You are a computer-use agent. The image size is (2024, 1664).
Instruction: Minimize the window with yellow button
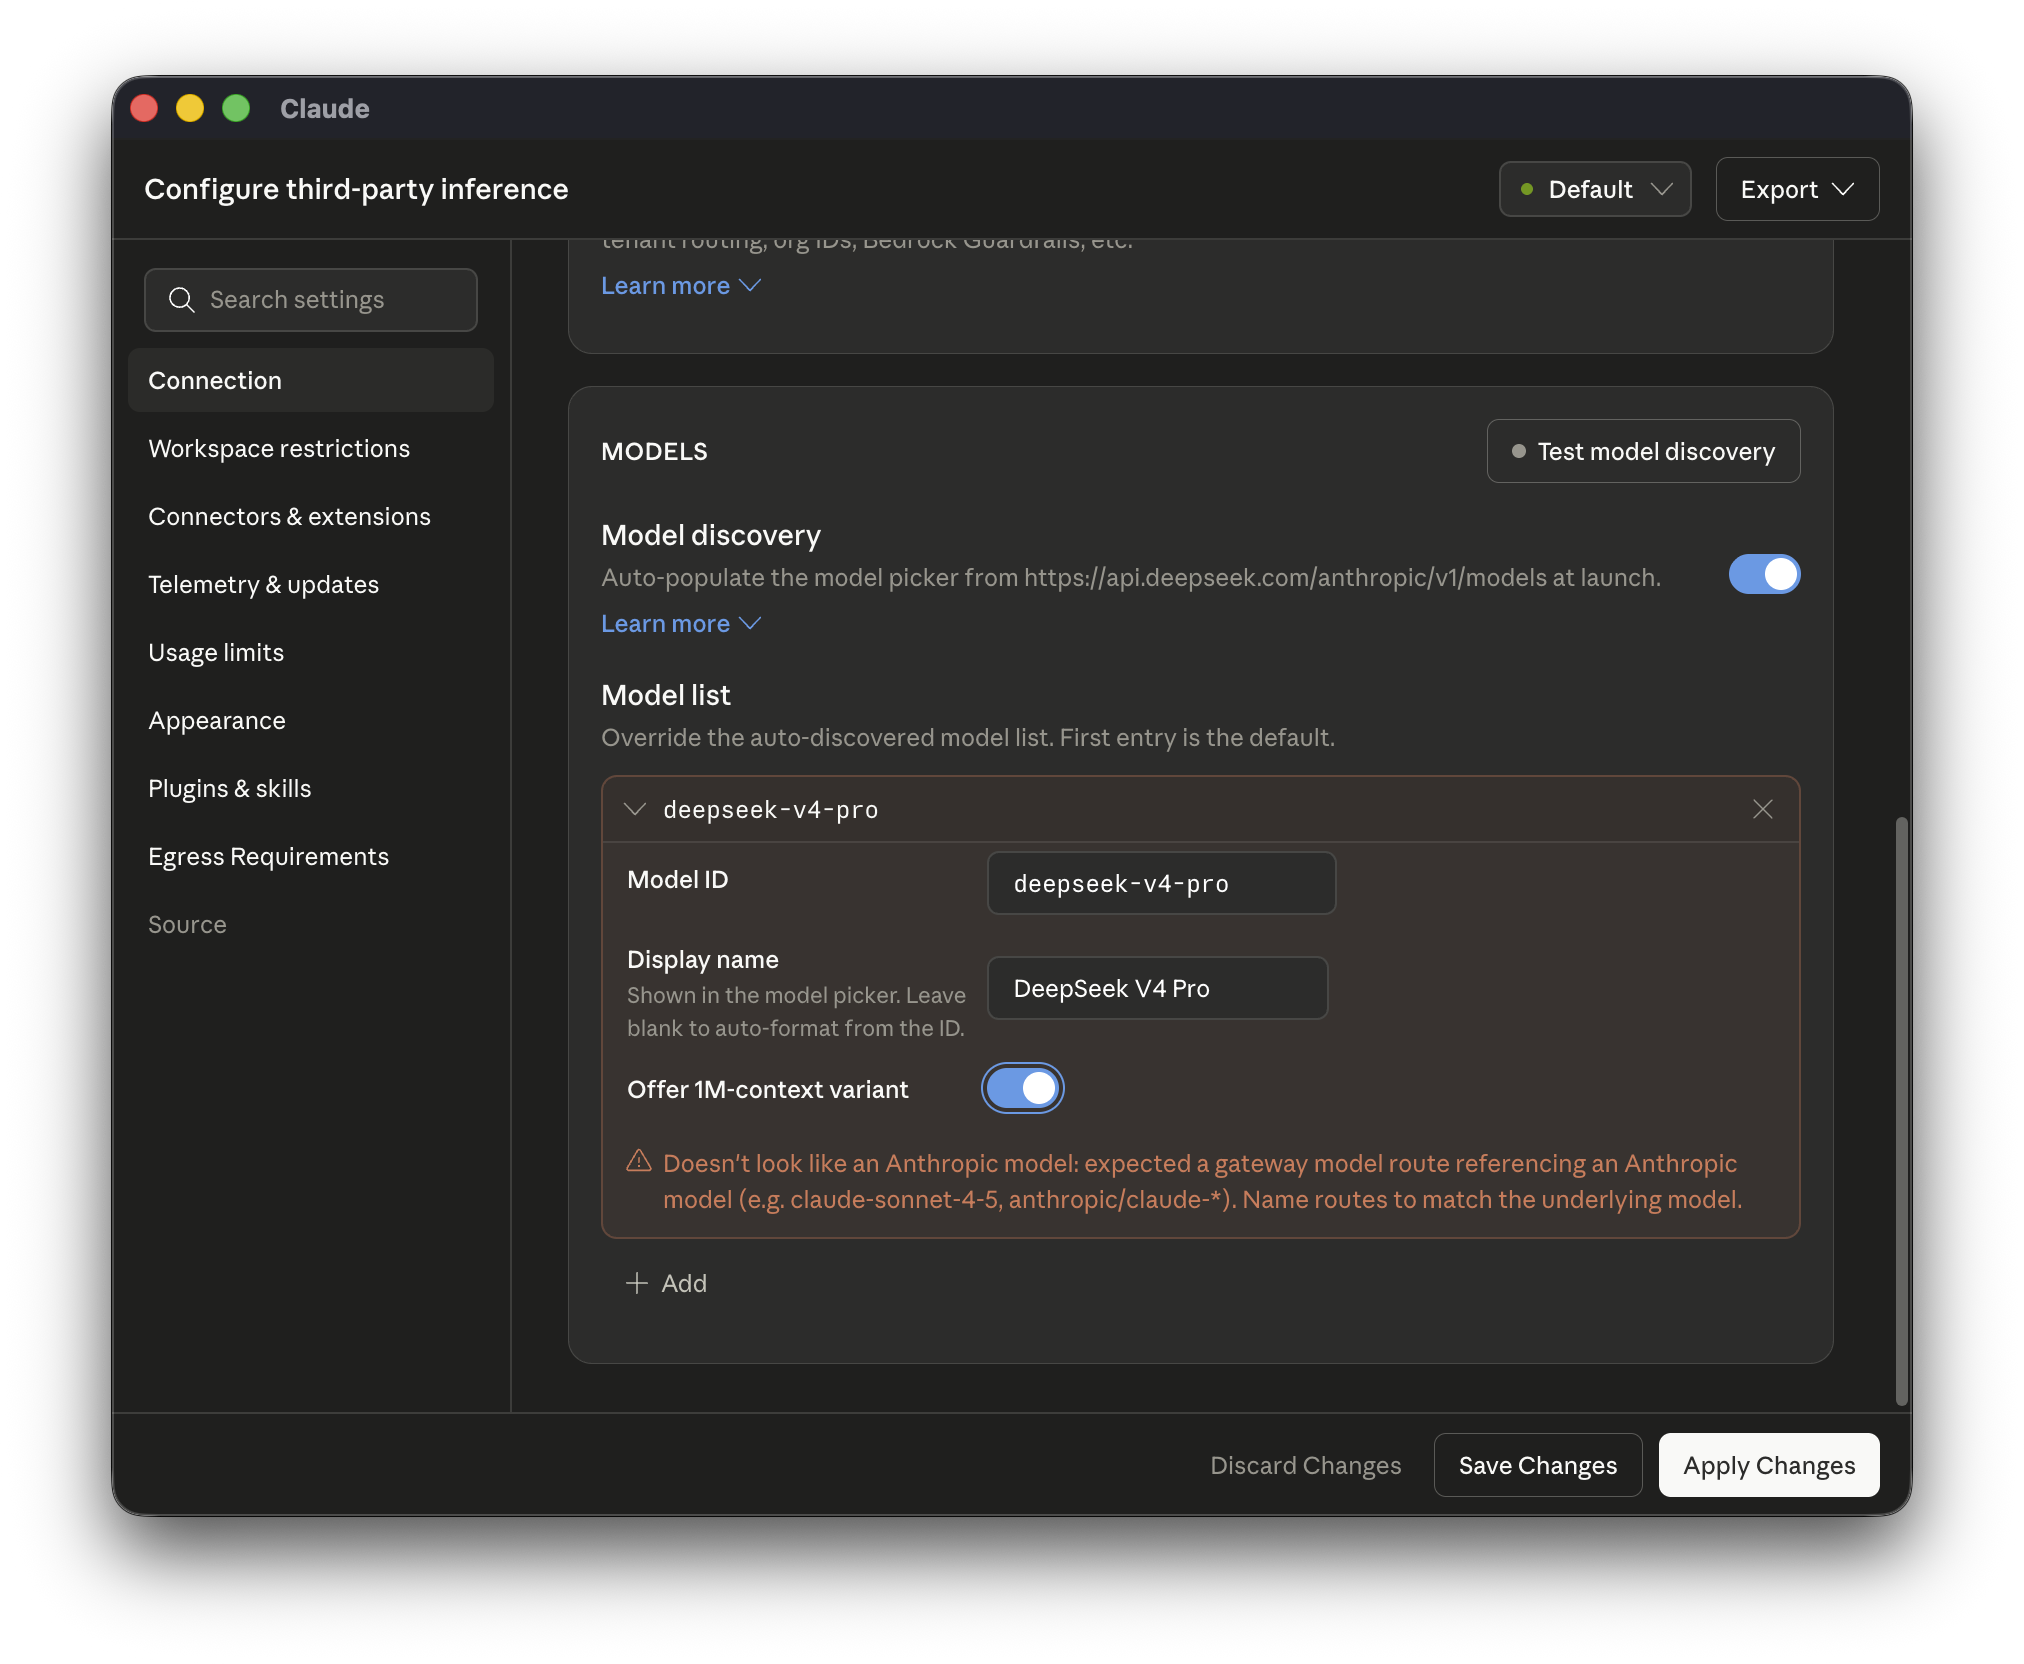(x=190, y=108)
